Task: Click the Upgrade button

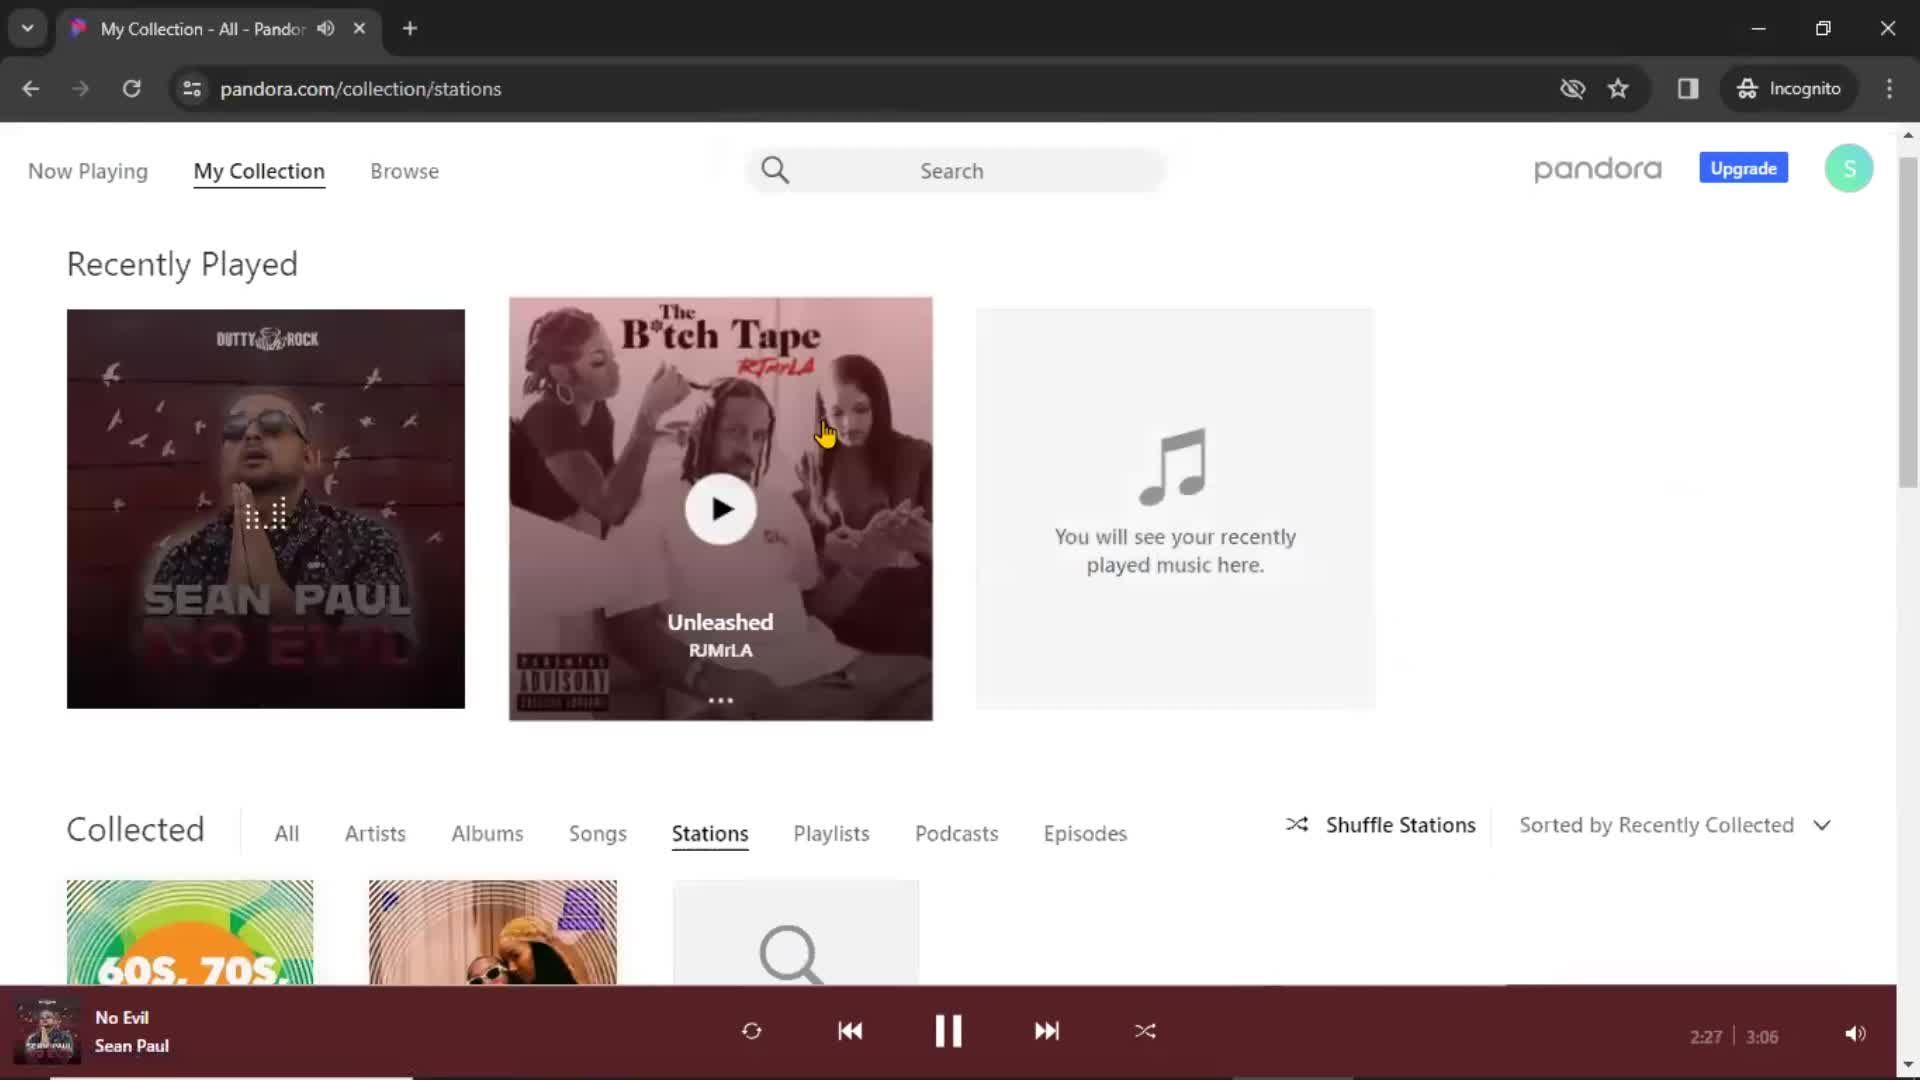Action: [1743, 169]
